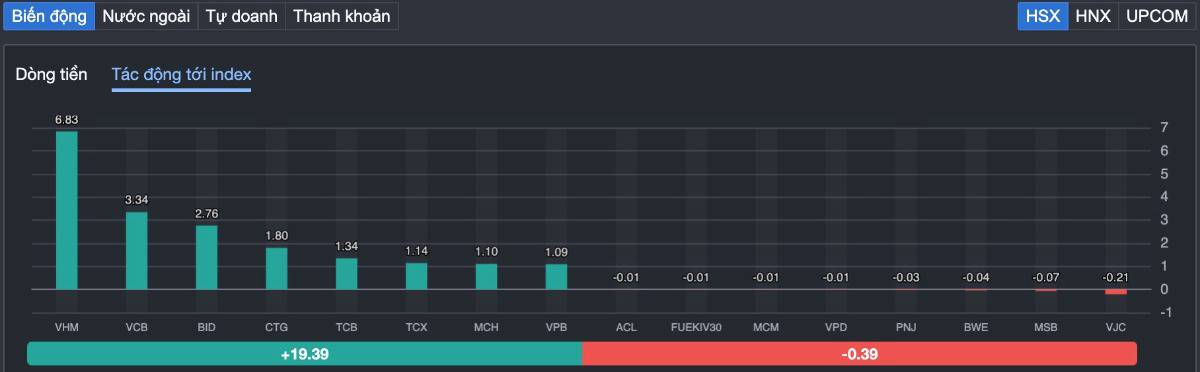Click the BWE ticker label
The image size is (1200, 372).
pyautogui.click(x=976, y=327)
